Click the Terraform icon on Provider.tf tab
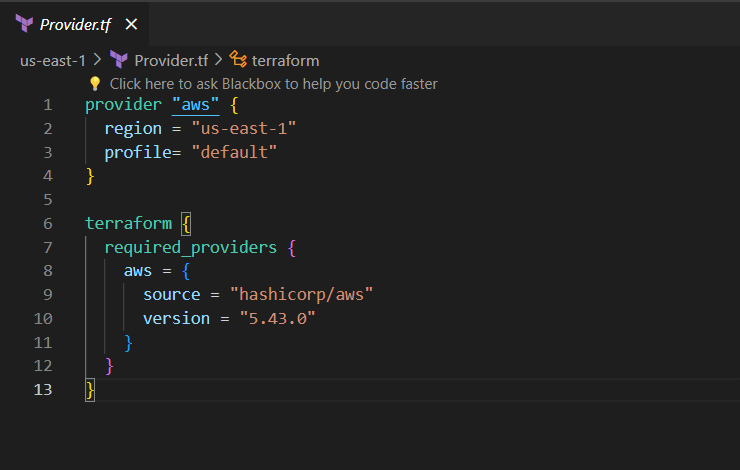The height and width of the screenshot is (470, 740). tap(24, 24)
